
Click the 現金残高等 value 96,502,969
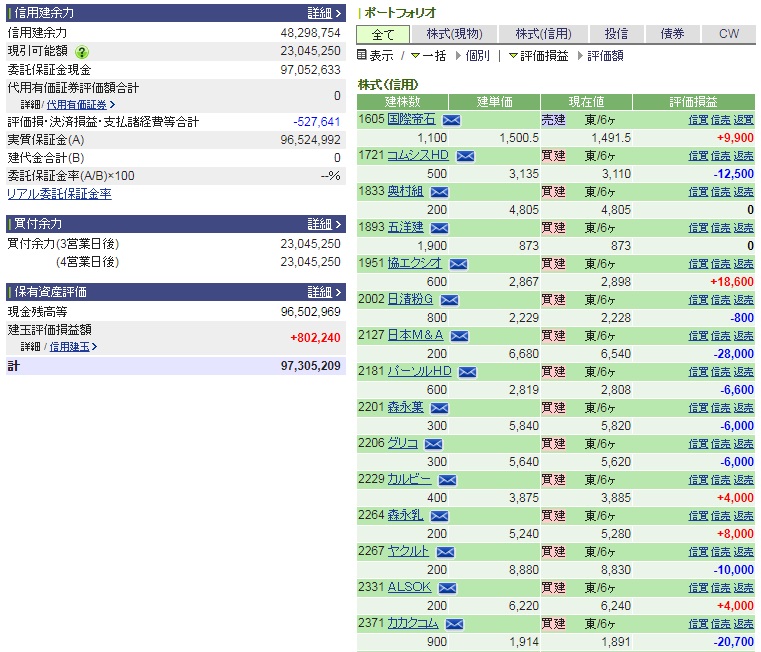(311, 312)
